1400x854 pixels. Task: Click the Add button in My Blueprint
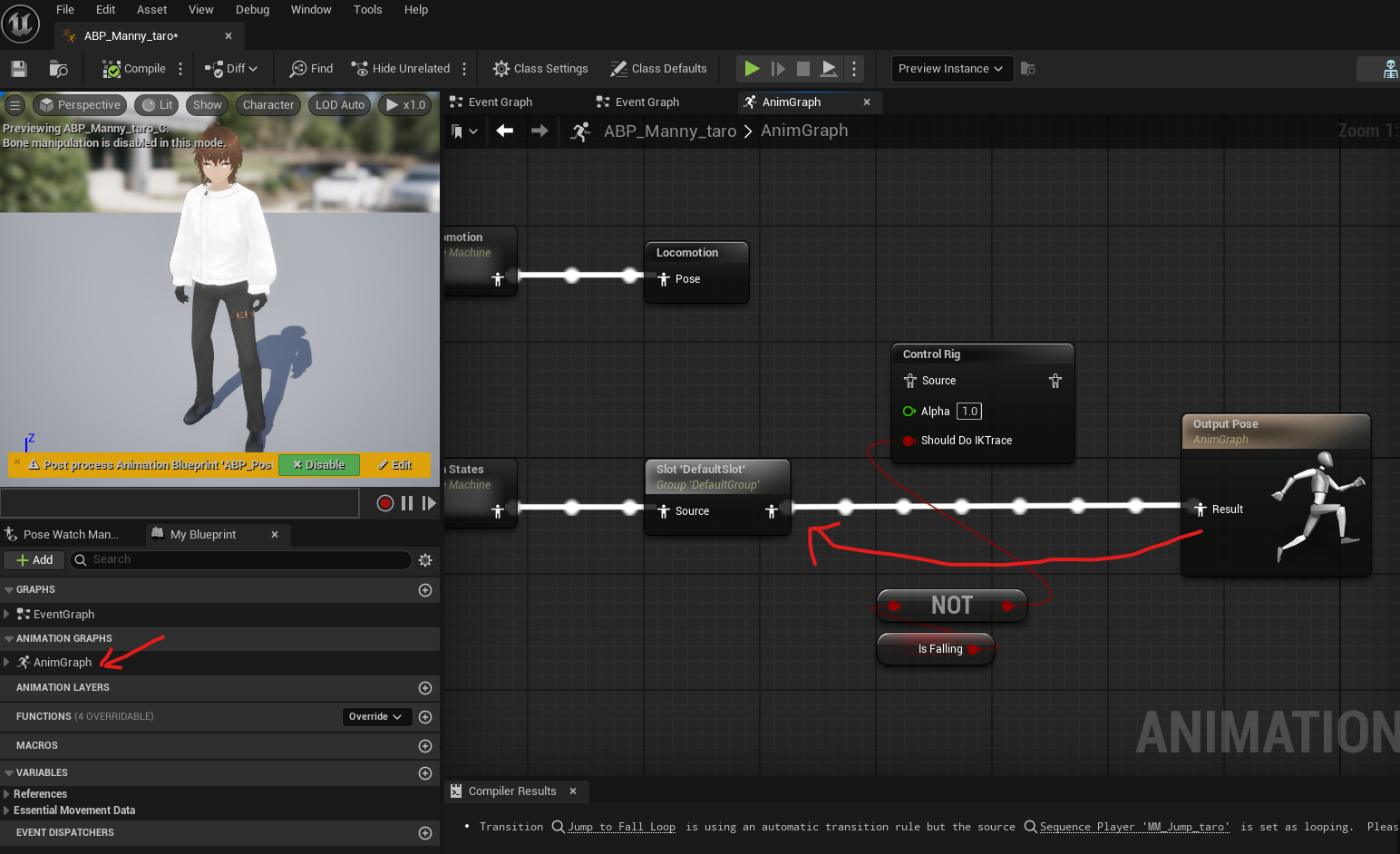click(x=34, y=560)
